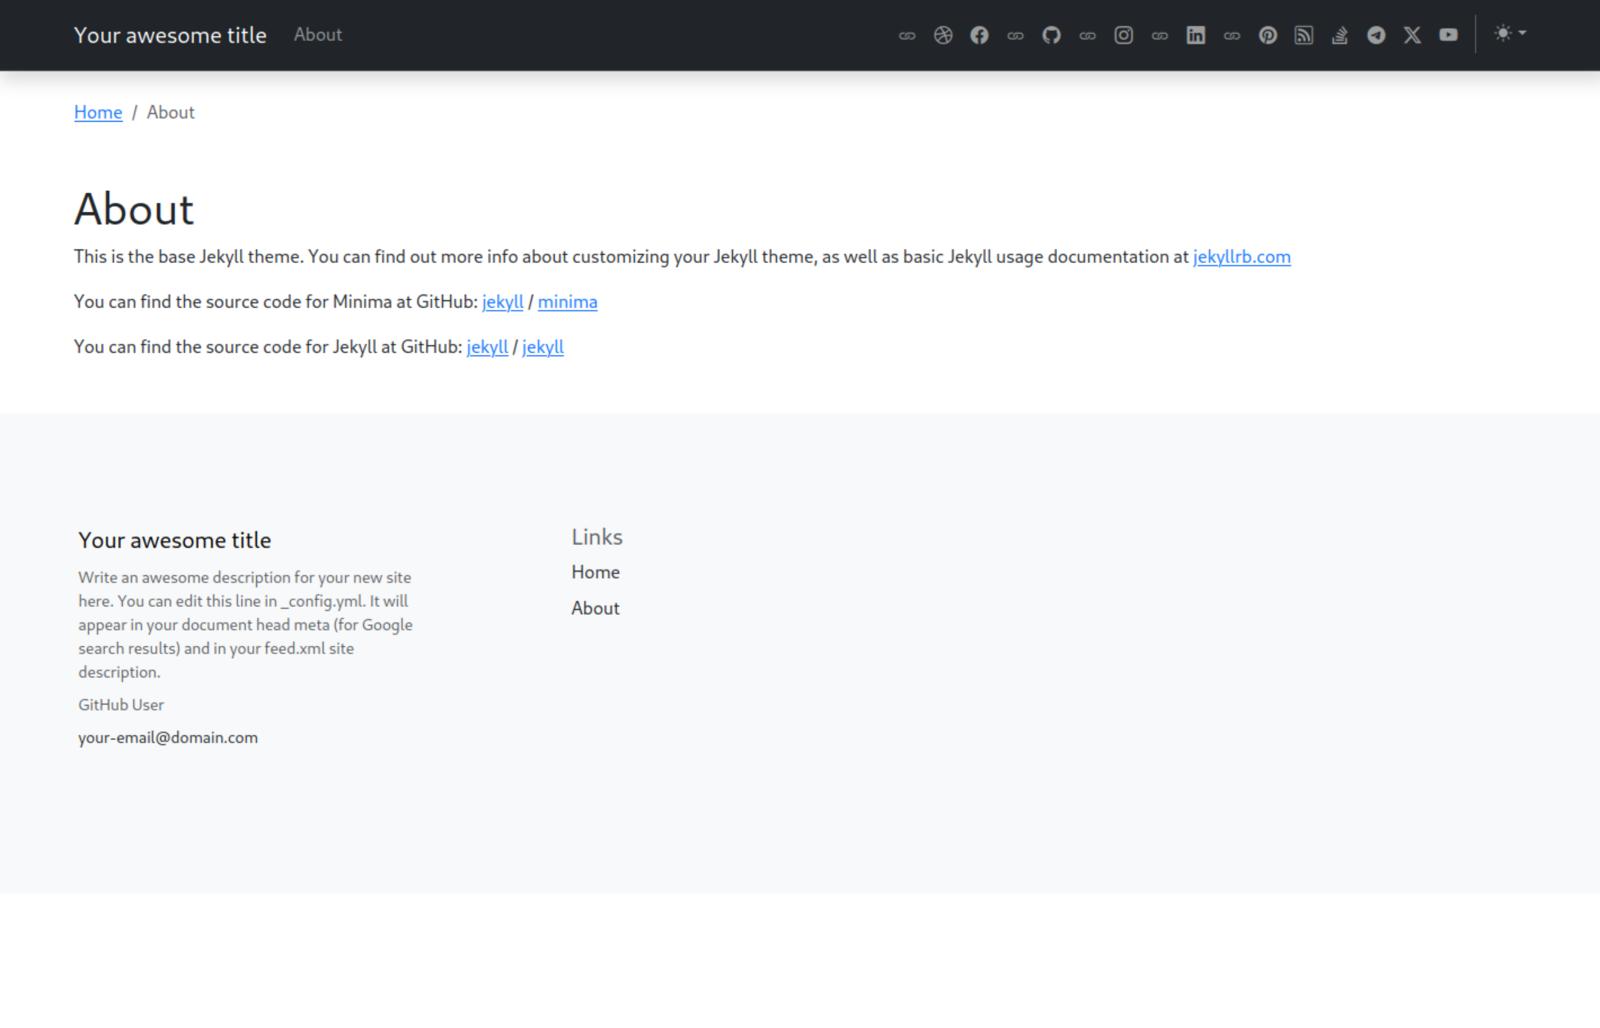This screenshot has width=1600, height=1028.
Task: Open the X (Twitter) icon
Action: 1412,35
